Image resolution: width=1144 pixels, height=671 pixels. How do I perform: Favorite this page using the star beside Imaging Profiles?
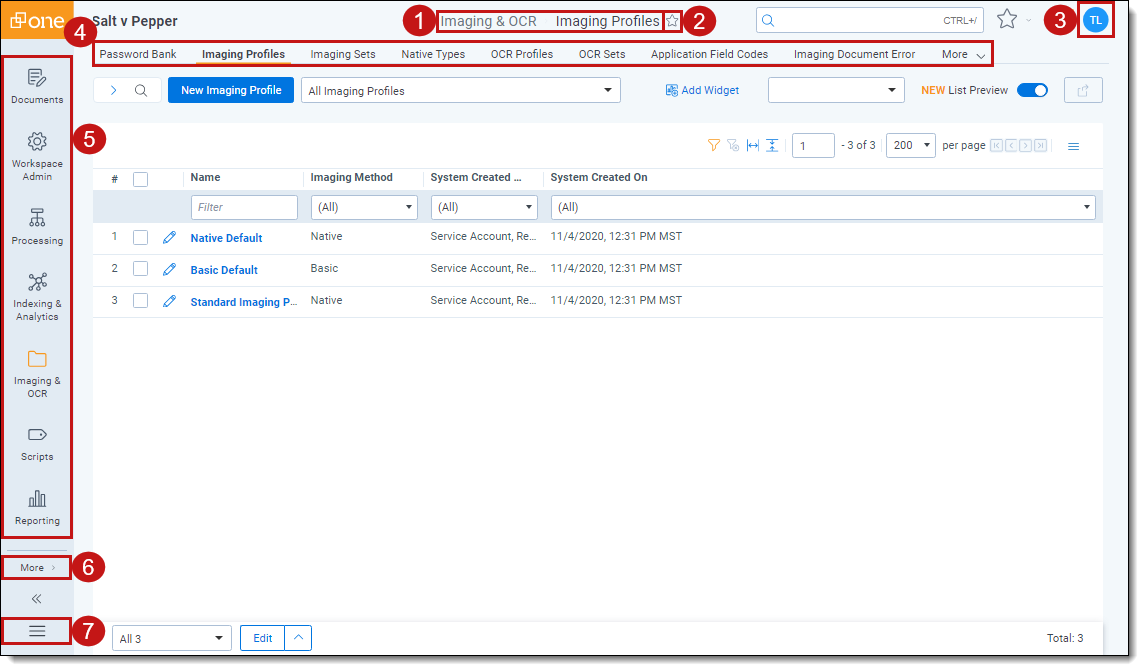click(672, 21)
